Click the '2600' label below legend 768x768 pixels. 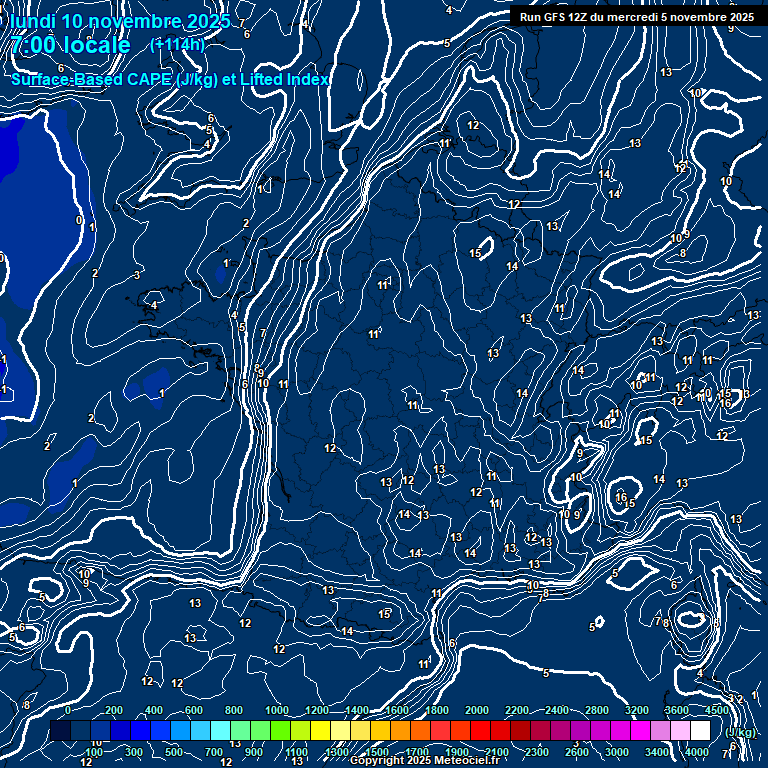577,752
